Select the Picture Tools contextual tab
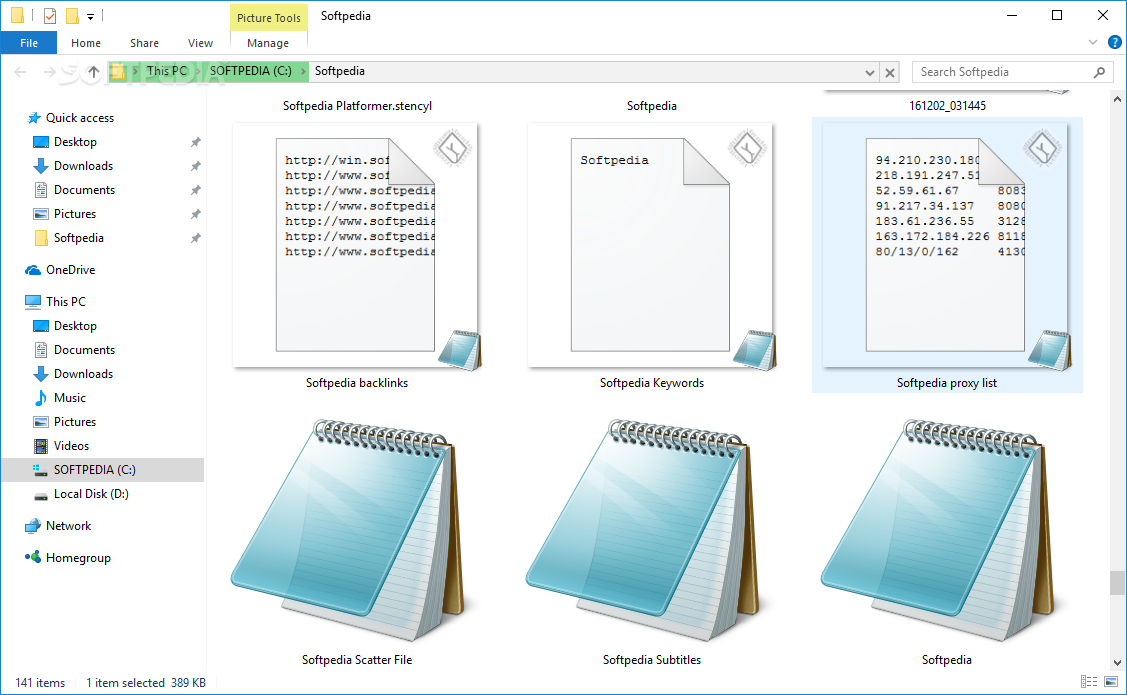Image resolution: width=1127 pixels, height=695 pixels. tap(269, 18)
